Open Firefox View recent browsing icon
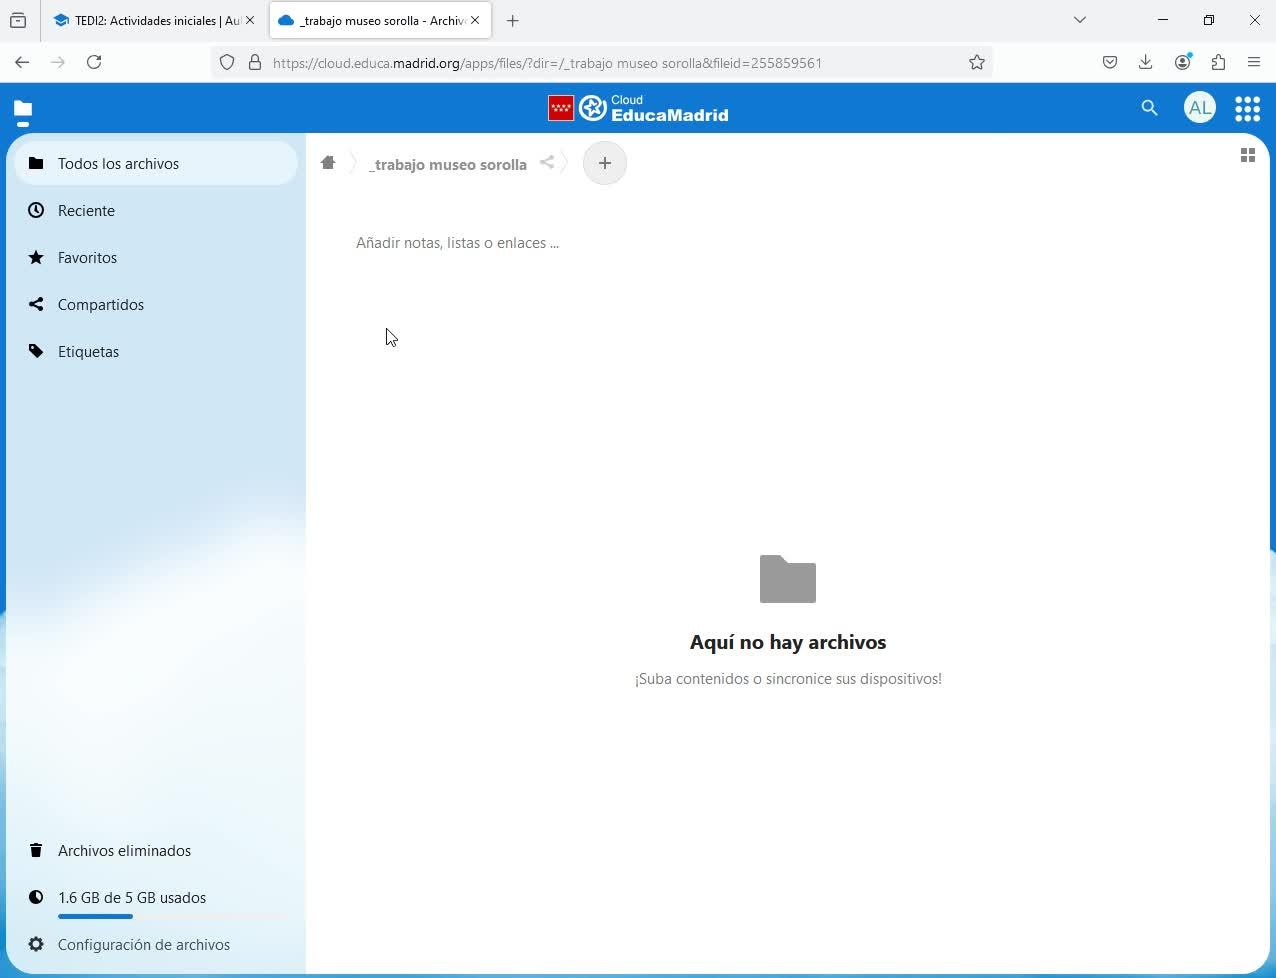 point(18,20)
